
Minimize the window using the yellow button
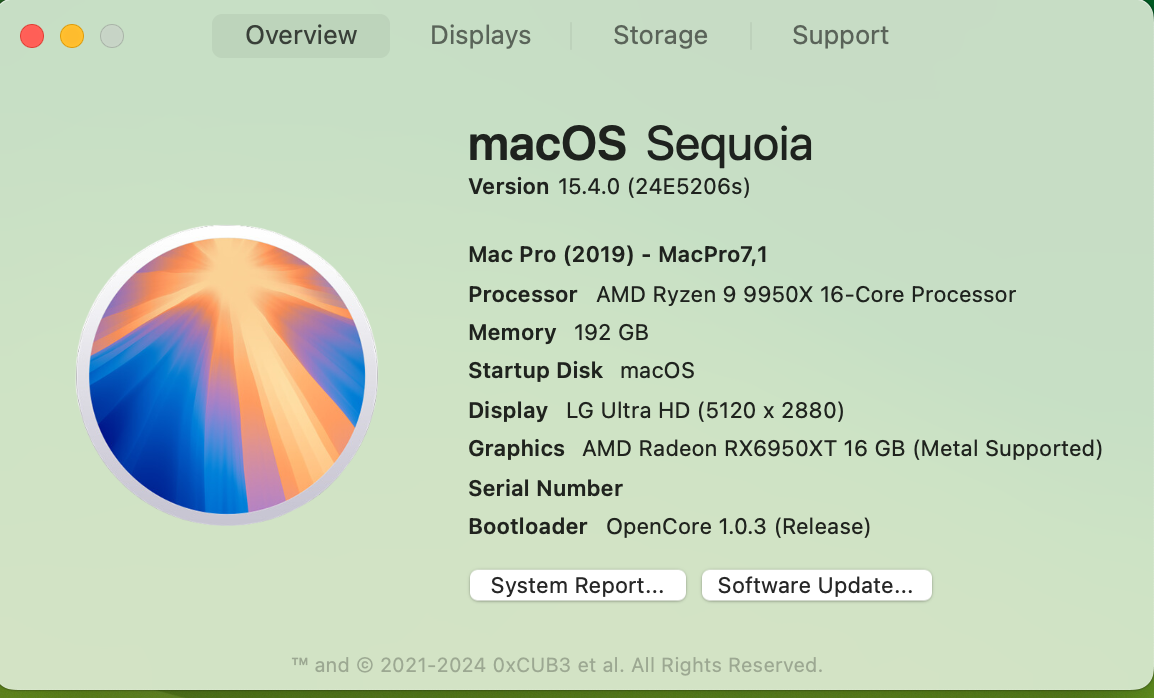[x=72, y=37]
